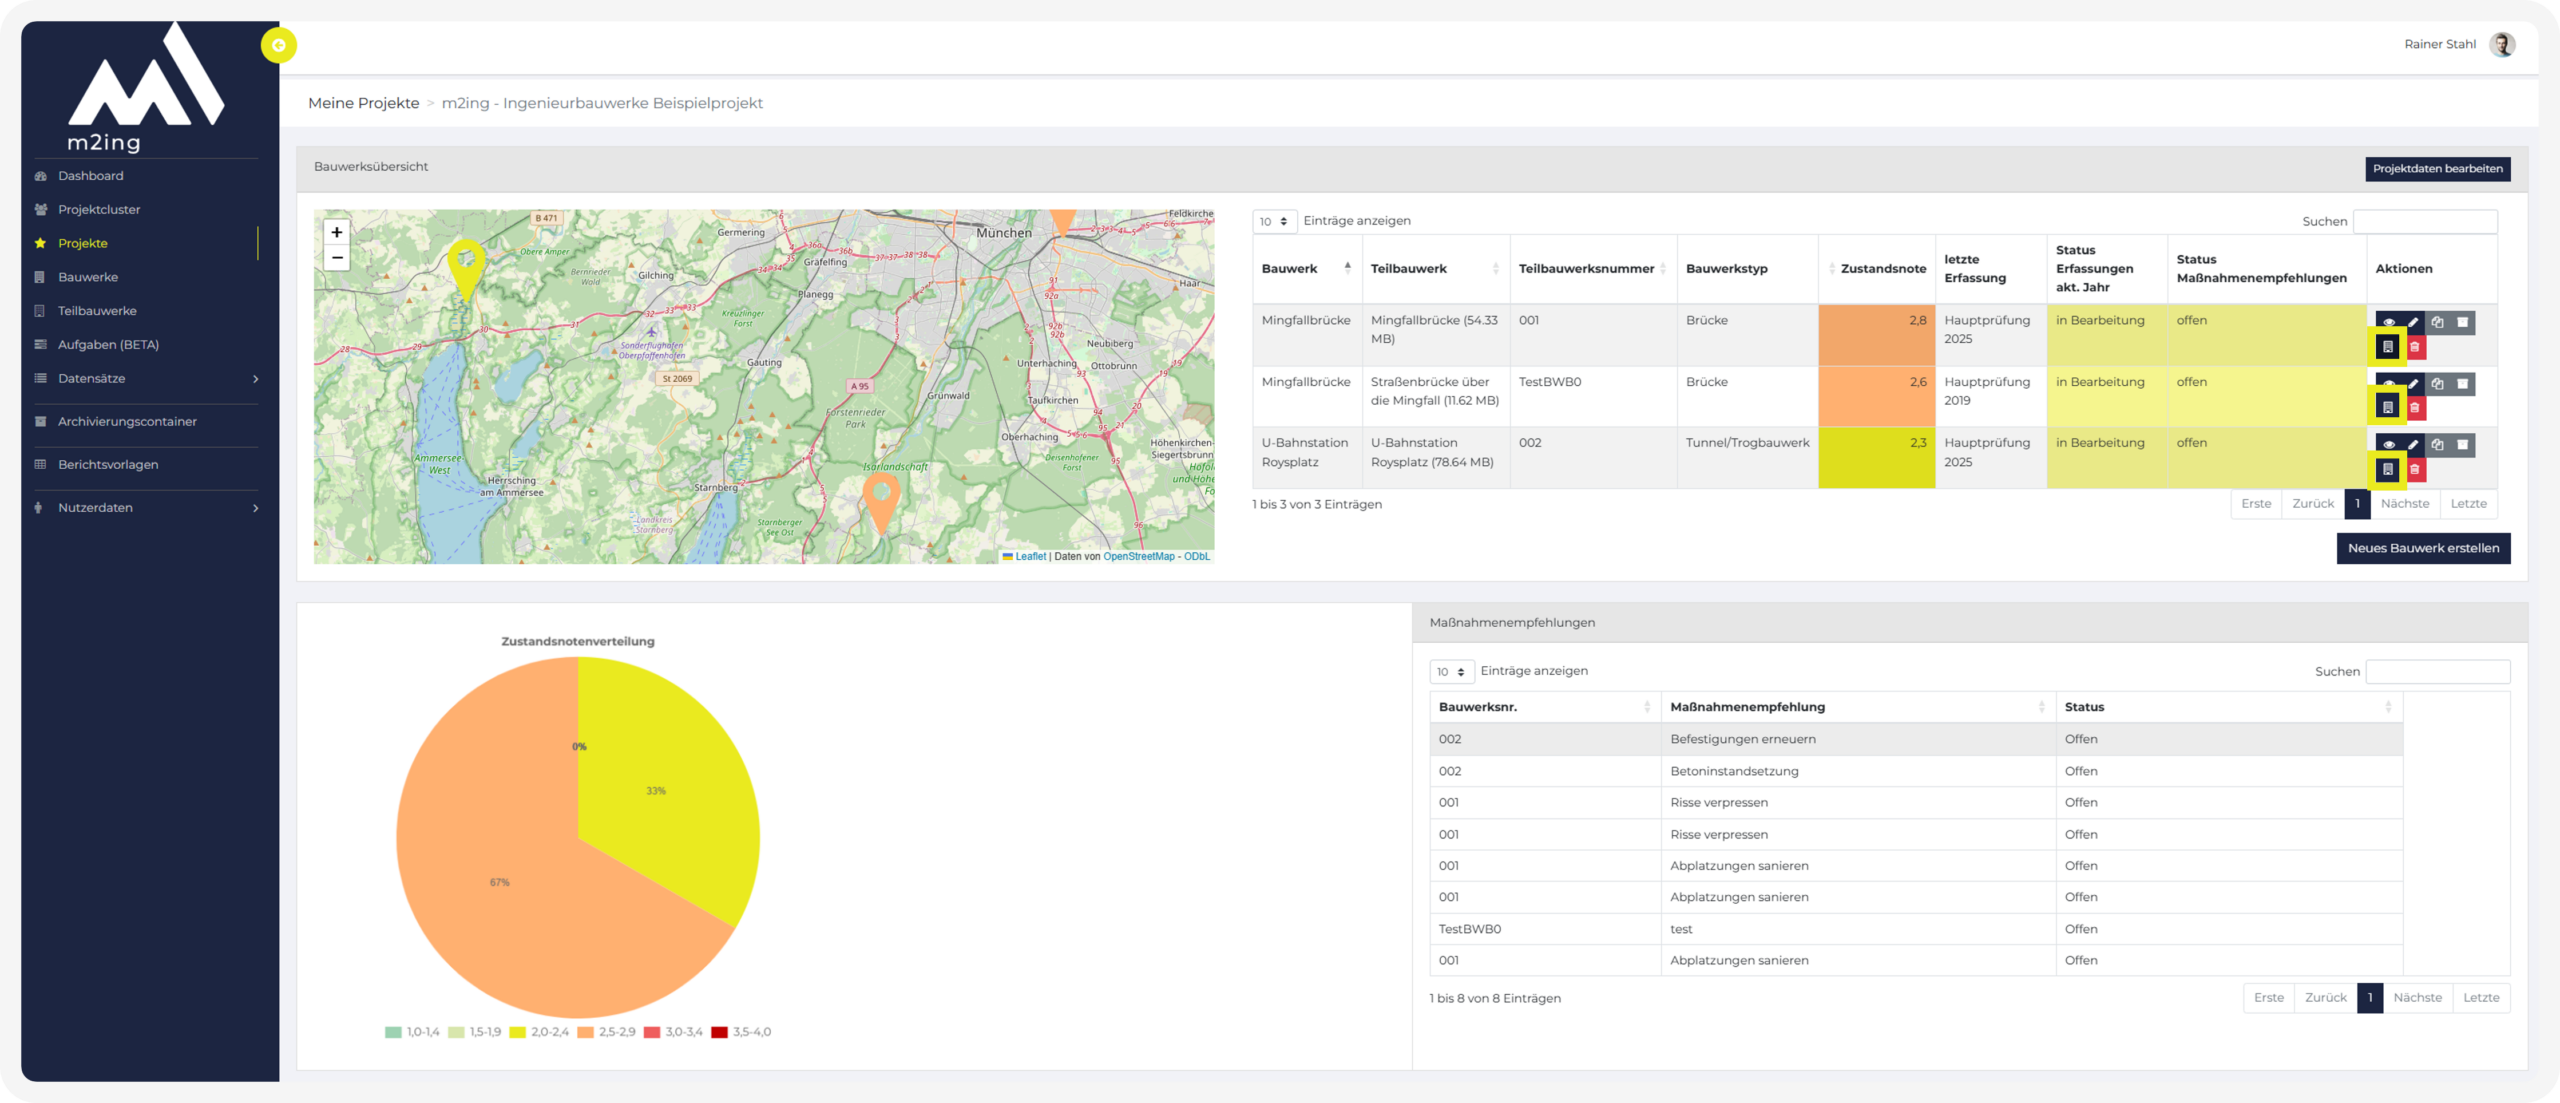Click the yellow map marker near Ammersee
2560x1103 pixels.
coord(465,264)
